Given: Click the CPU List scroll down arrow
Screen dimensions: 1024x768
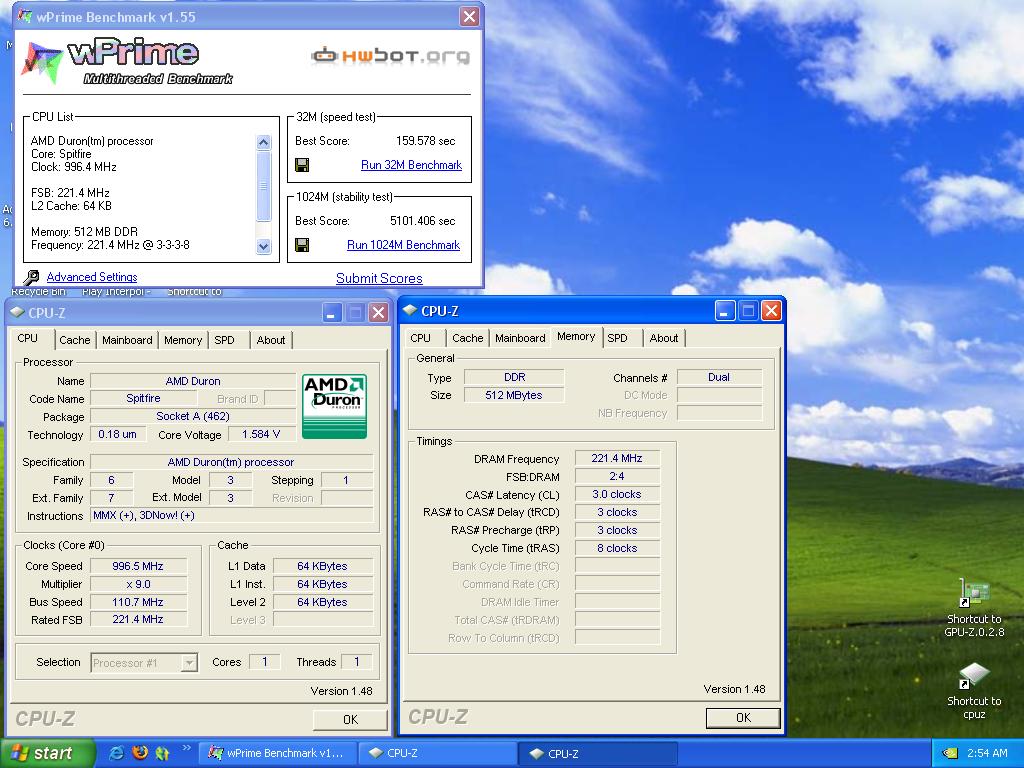Looking at the screenshot, I should point(263,247).
